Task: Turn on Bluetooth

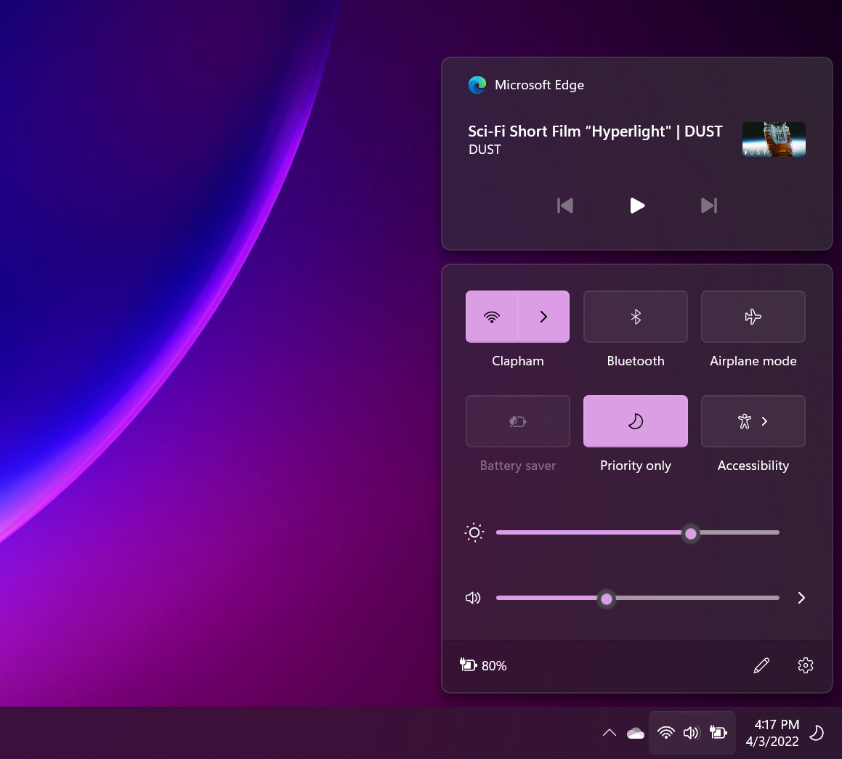Action: pyautogui.click(x=635, y=317)
